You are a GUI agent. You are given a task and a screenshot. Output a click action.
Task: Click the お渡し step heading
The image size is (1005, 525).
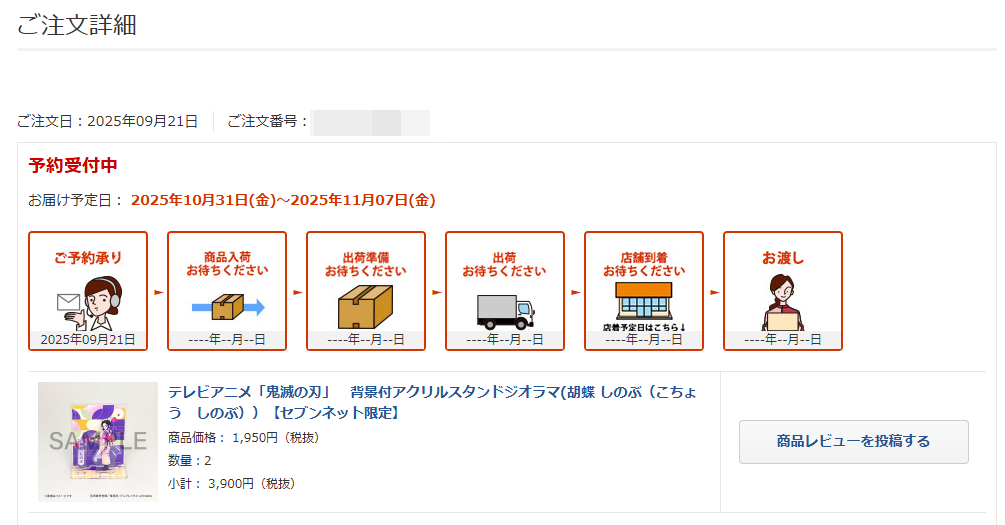[x=783, y=258]
